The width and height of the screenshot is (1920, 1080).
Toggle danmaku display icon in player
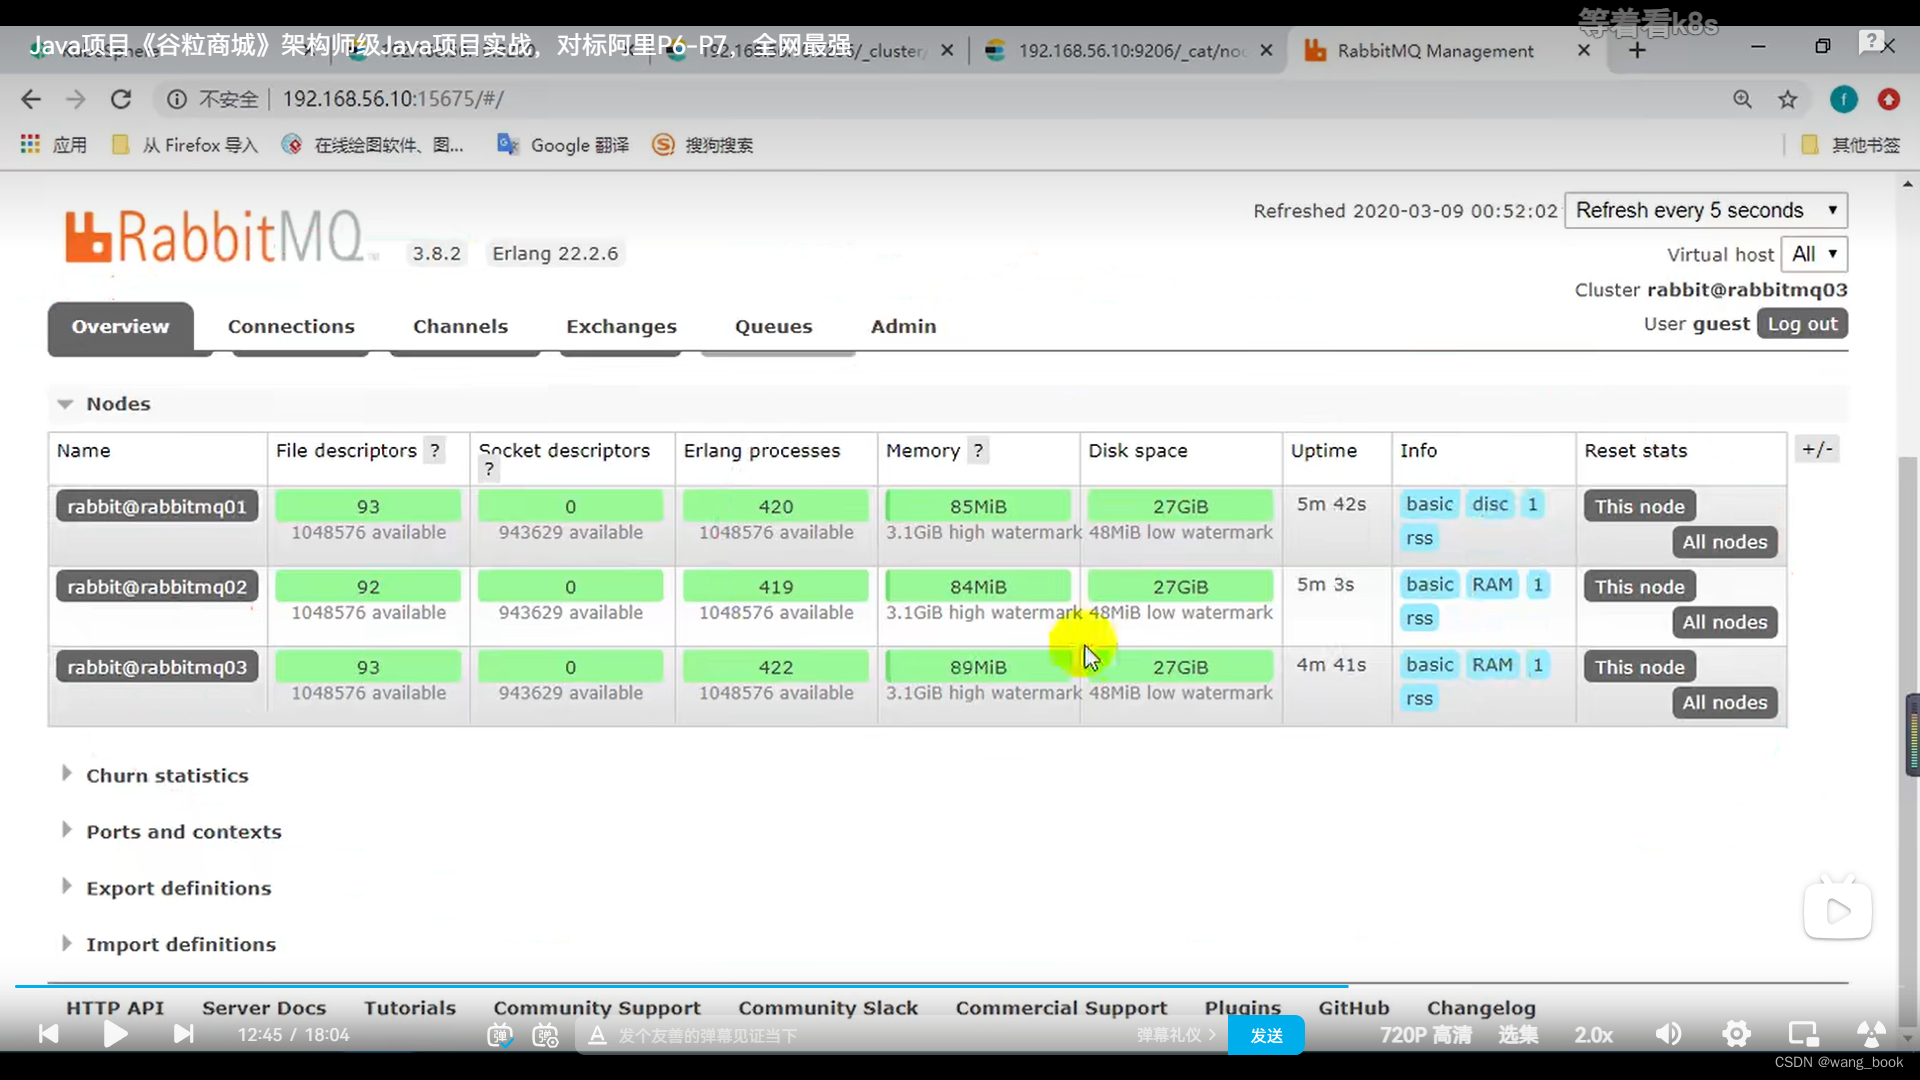(x=499, y=1036)
